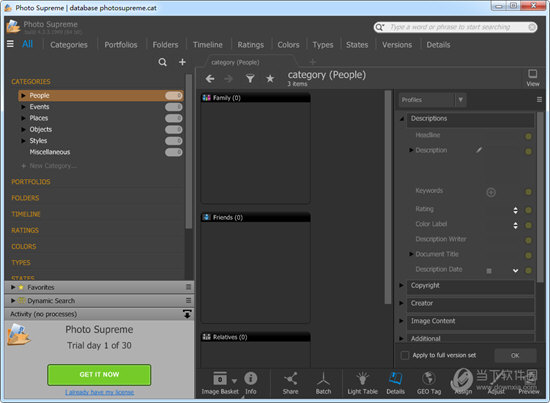Click I already have my license link
The image size is (550, 403).
coord(99,392)
